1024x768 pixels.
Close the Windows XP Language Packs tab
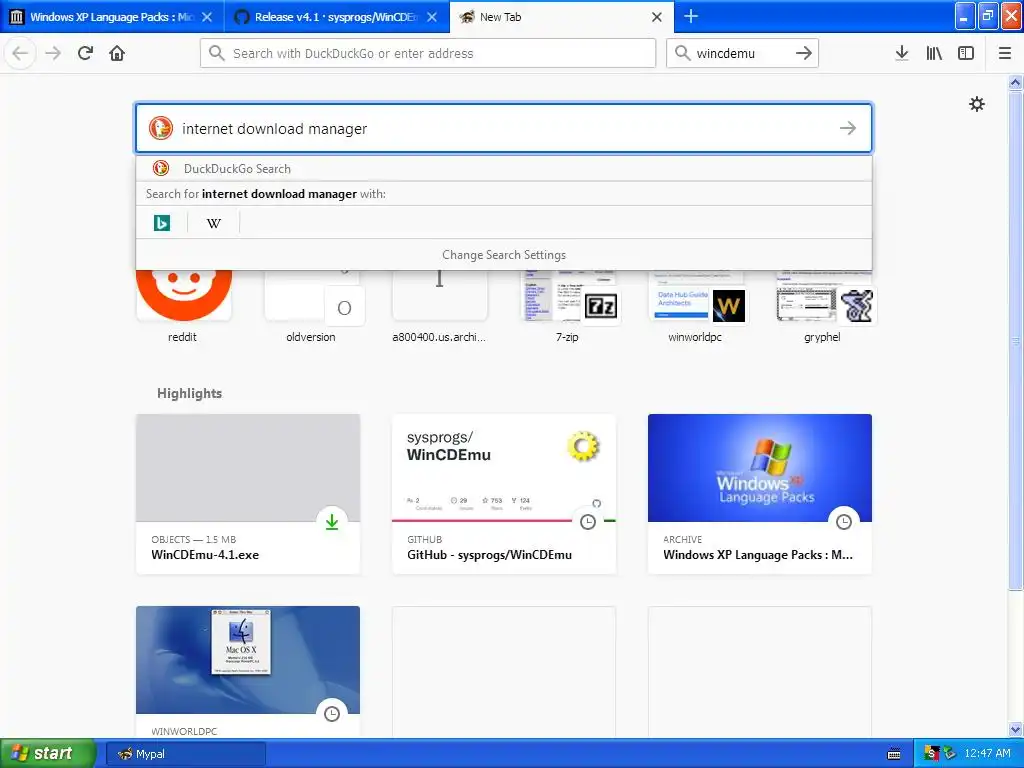coord(206,17)
